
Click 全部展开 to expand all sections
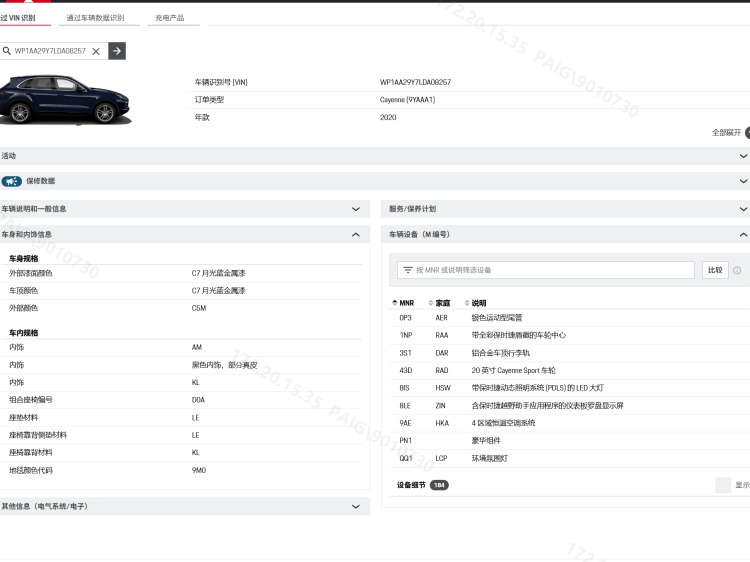(x=726, y=132)
